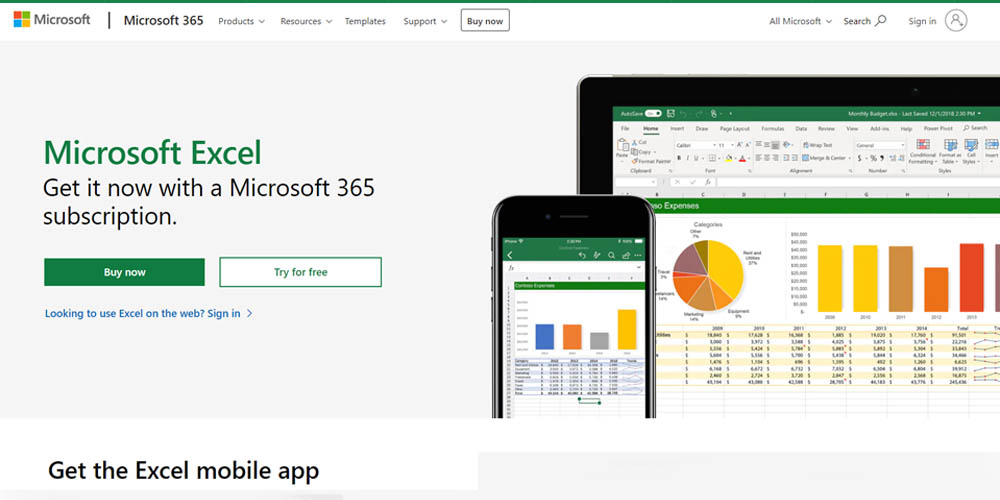This screenshot has height=500, width=1000.
Task: Select Data tab in tablet Excel ribbon
Action: click(801, 128)
